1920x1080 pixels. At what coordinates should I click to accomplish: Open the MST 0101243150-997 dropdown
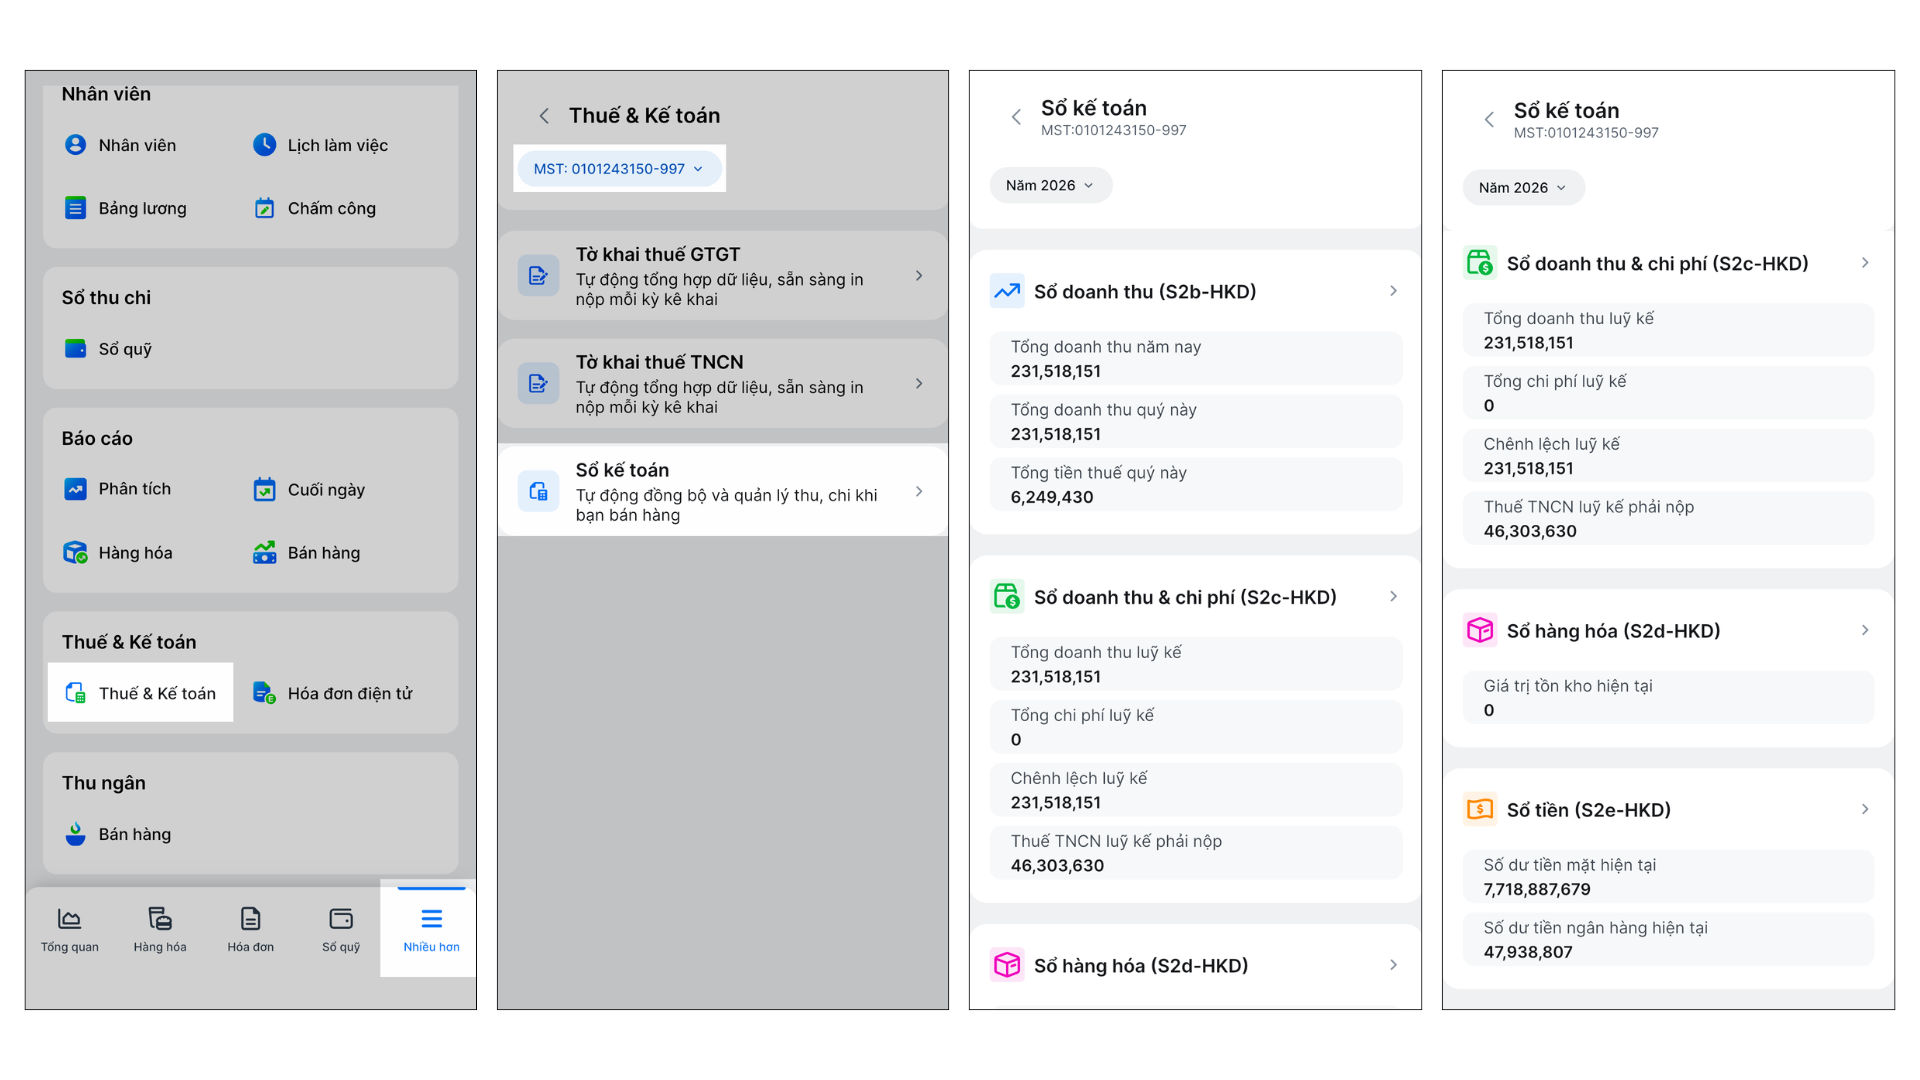click(619, 169)
